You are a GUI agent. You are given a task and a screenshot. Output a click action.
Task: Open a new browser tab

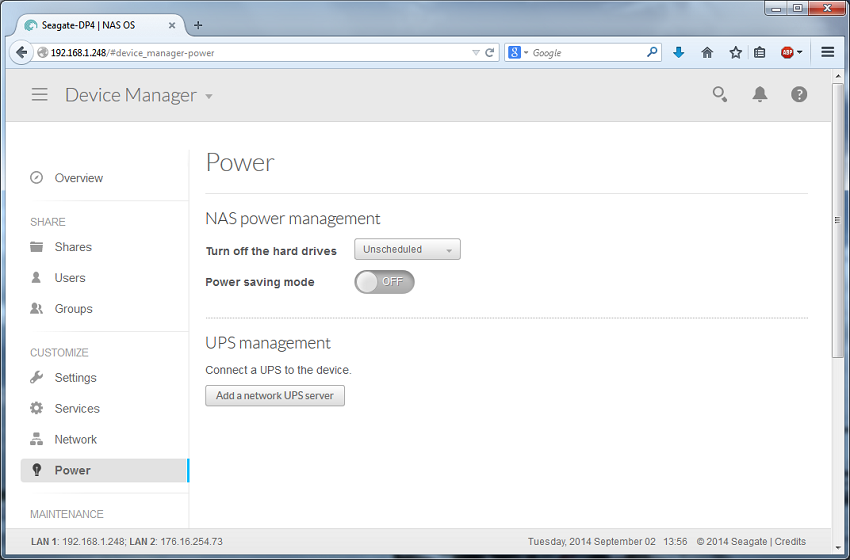pyautogui.click(x=198, y=25)
